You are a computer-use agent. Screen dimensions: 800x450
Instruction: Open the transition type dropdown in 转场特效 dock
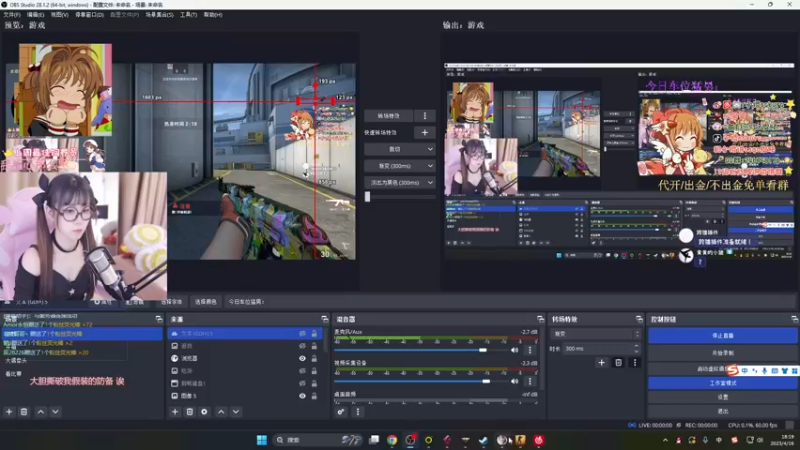tap(595, 334)
